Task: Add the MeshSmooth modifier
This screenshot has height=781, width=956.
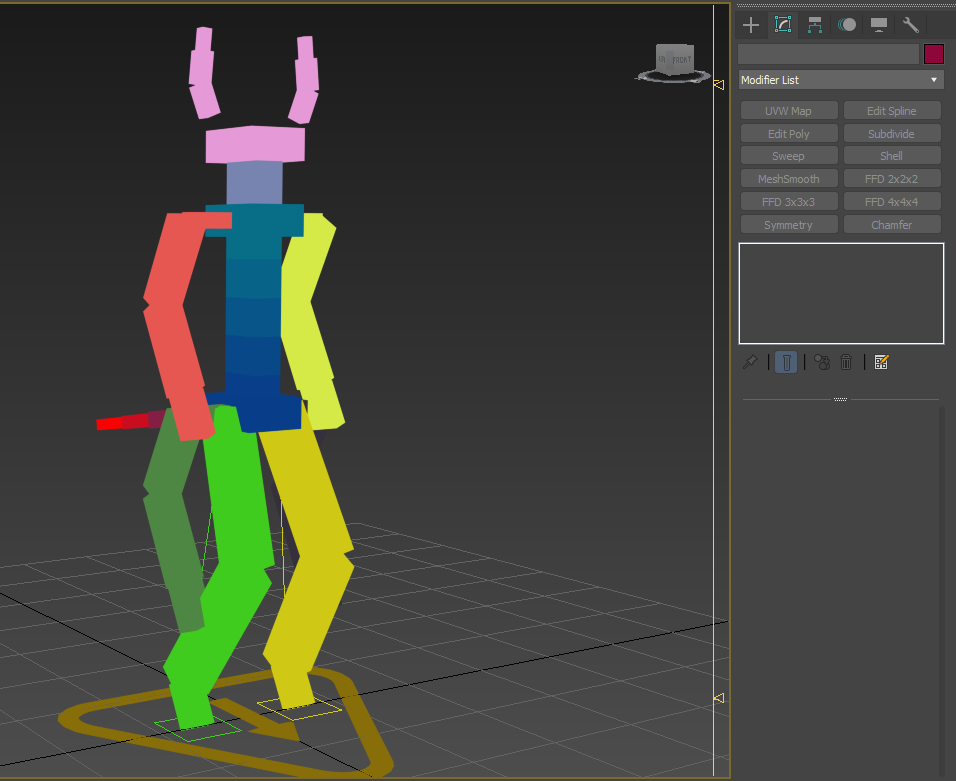Action: point(789,179)
